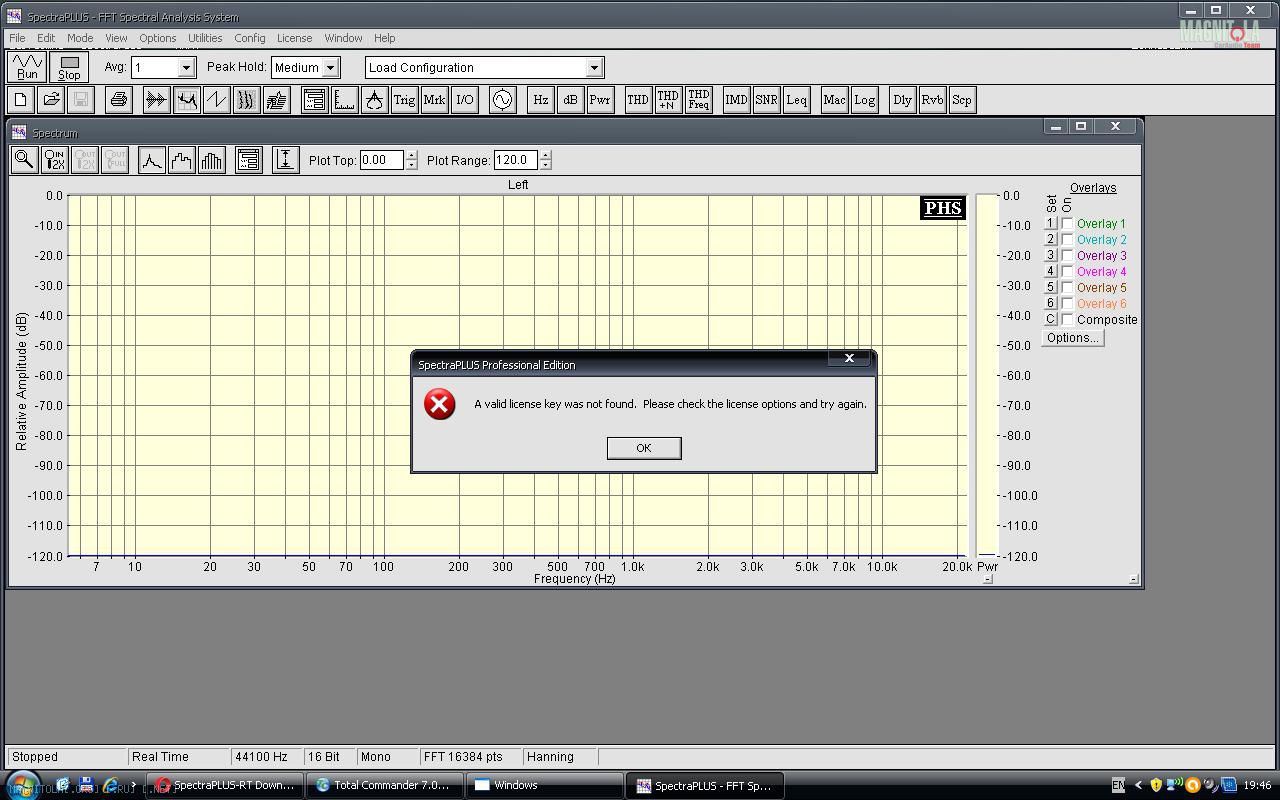Open a file with the folder icon
Screen dimensions: 1280x800
point(51,100)
